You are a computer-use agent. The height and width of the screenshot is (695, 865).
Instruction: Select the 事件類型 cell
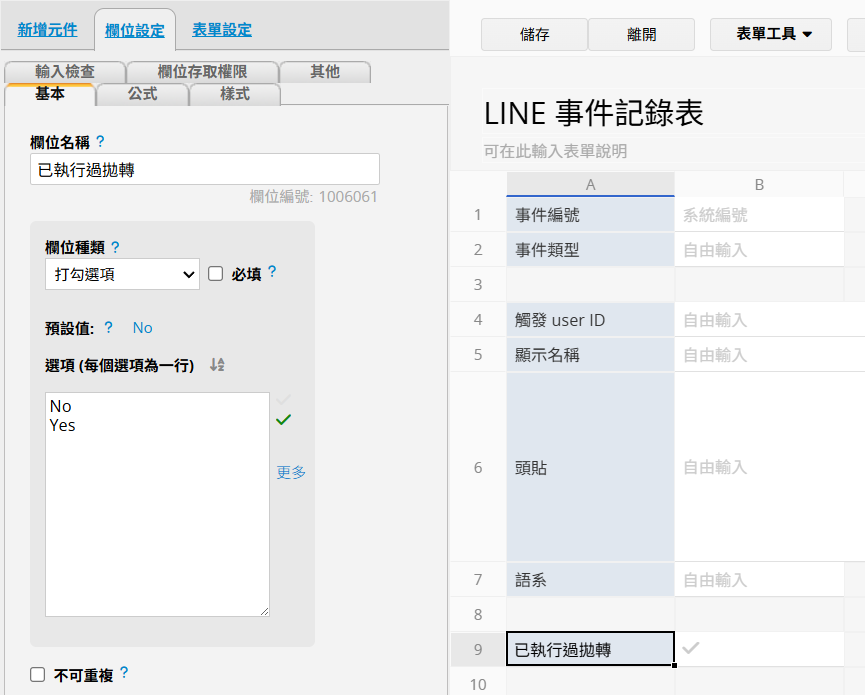[590, 250]
